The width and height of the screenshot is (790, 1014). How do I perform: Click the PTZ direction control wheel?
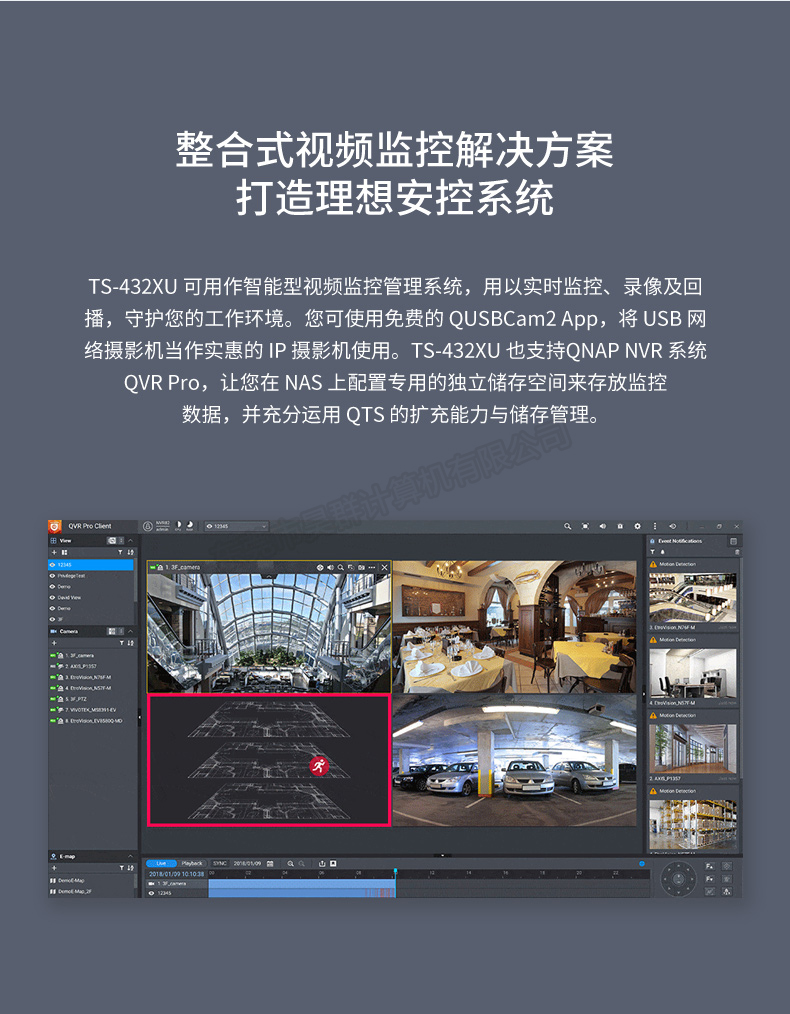click(x=678, y=879)
